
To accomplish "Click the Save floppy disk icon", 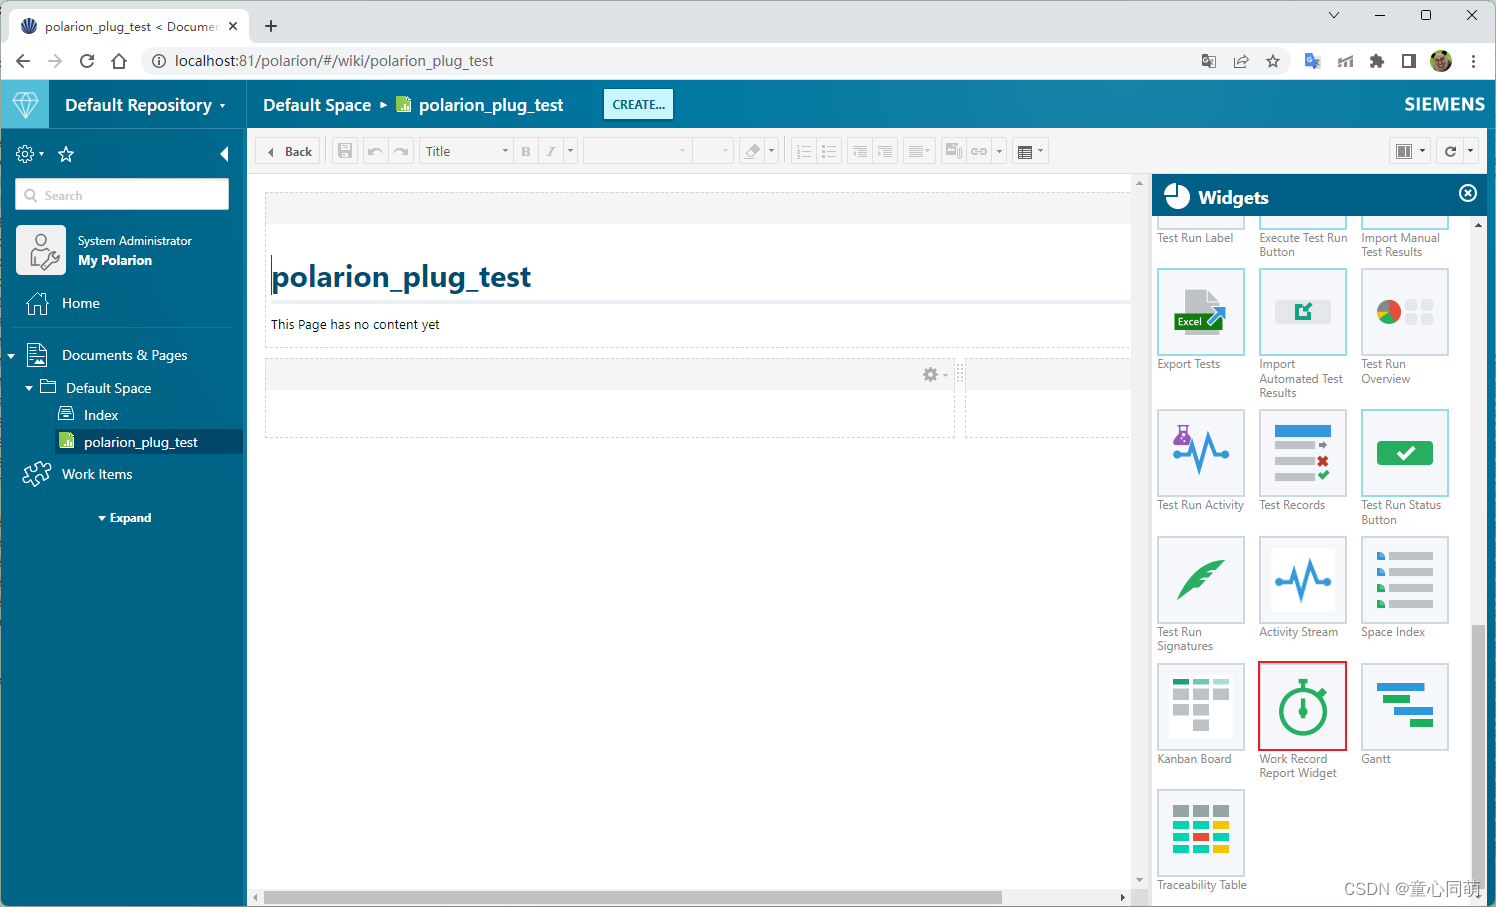I will coord(345,152).
